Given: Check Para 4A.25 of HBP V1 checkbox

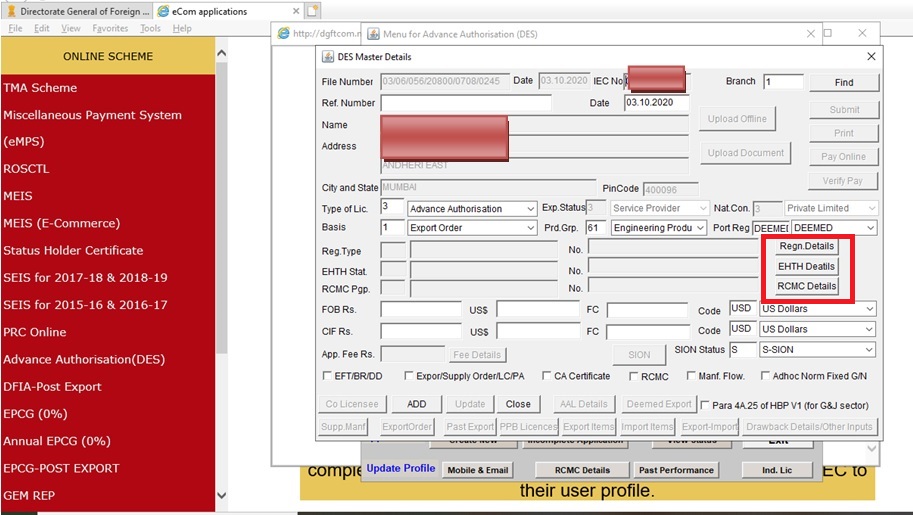Looking at the screenshot, I should click(705, 405).
